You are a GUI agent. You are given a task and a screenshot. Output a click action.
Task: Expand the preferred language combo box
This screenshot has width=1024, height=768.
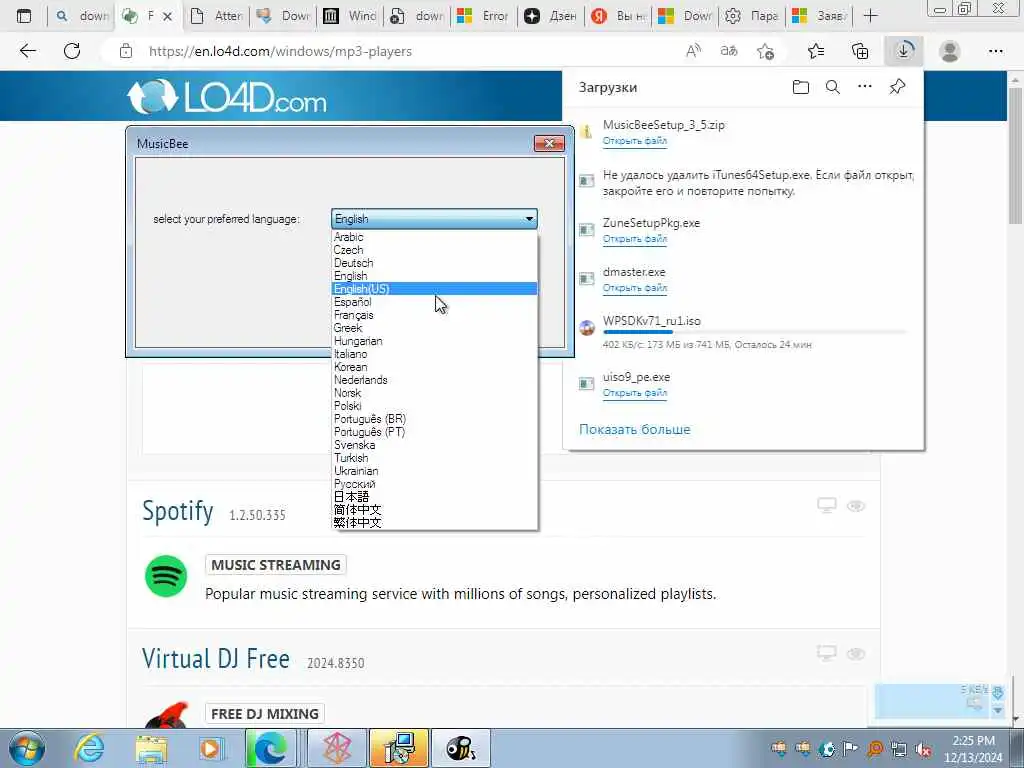point(434,219)
